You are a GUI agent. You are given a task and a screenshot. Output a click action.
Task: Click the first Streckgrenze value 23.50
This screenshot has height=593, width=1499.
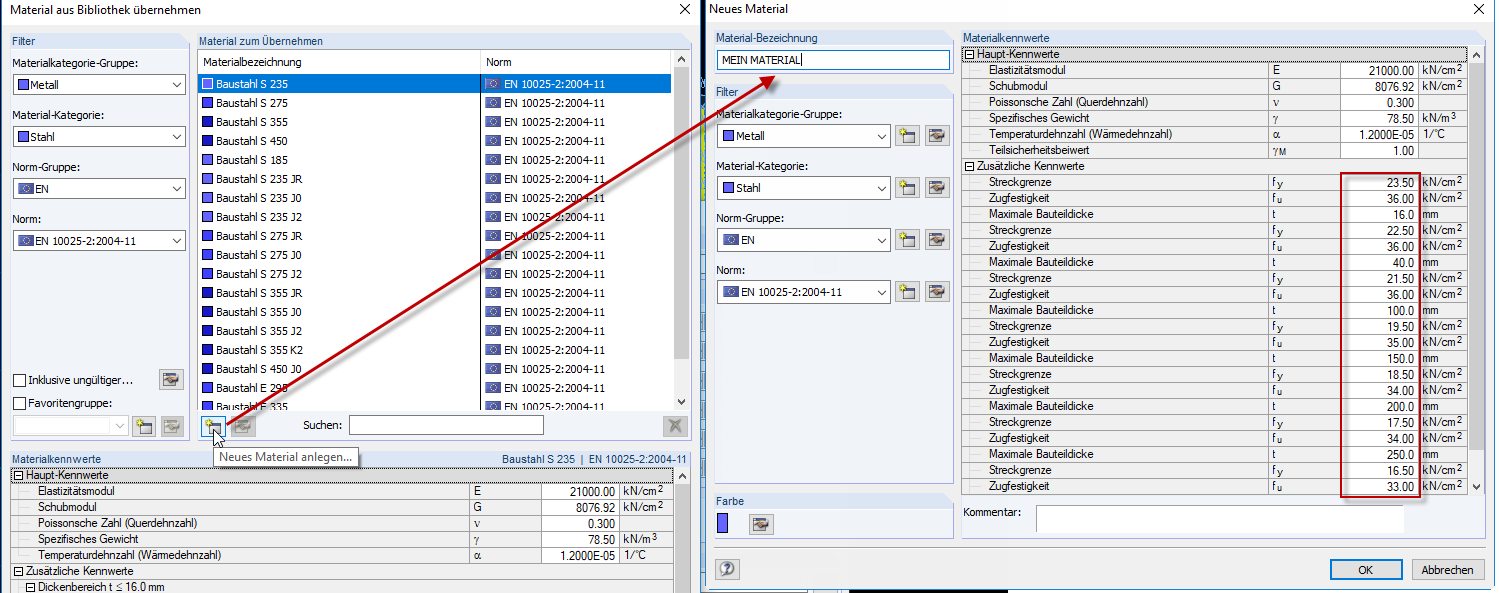click(x=1380, y=182)
